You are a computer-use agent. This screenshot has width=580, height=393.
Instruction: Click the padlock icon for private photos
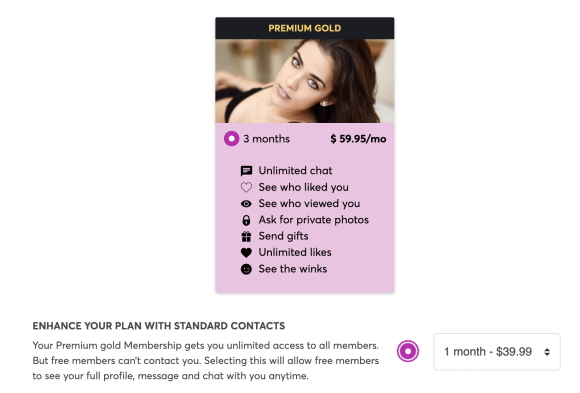click(246, 220)
